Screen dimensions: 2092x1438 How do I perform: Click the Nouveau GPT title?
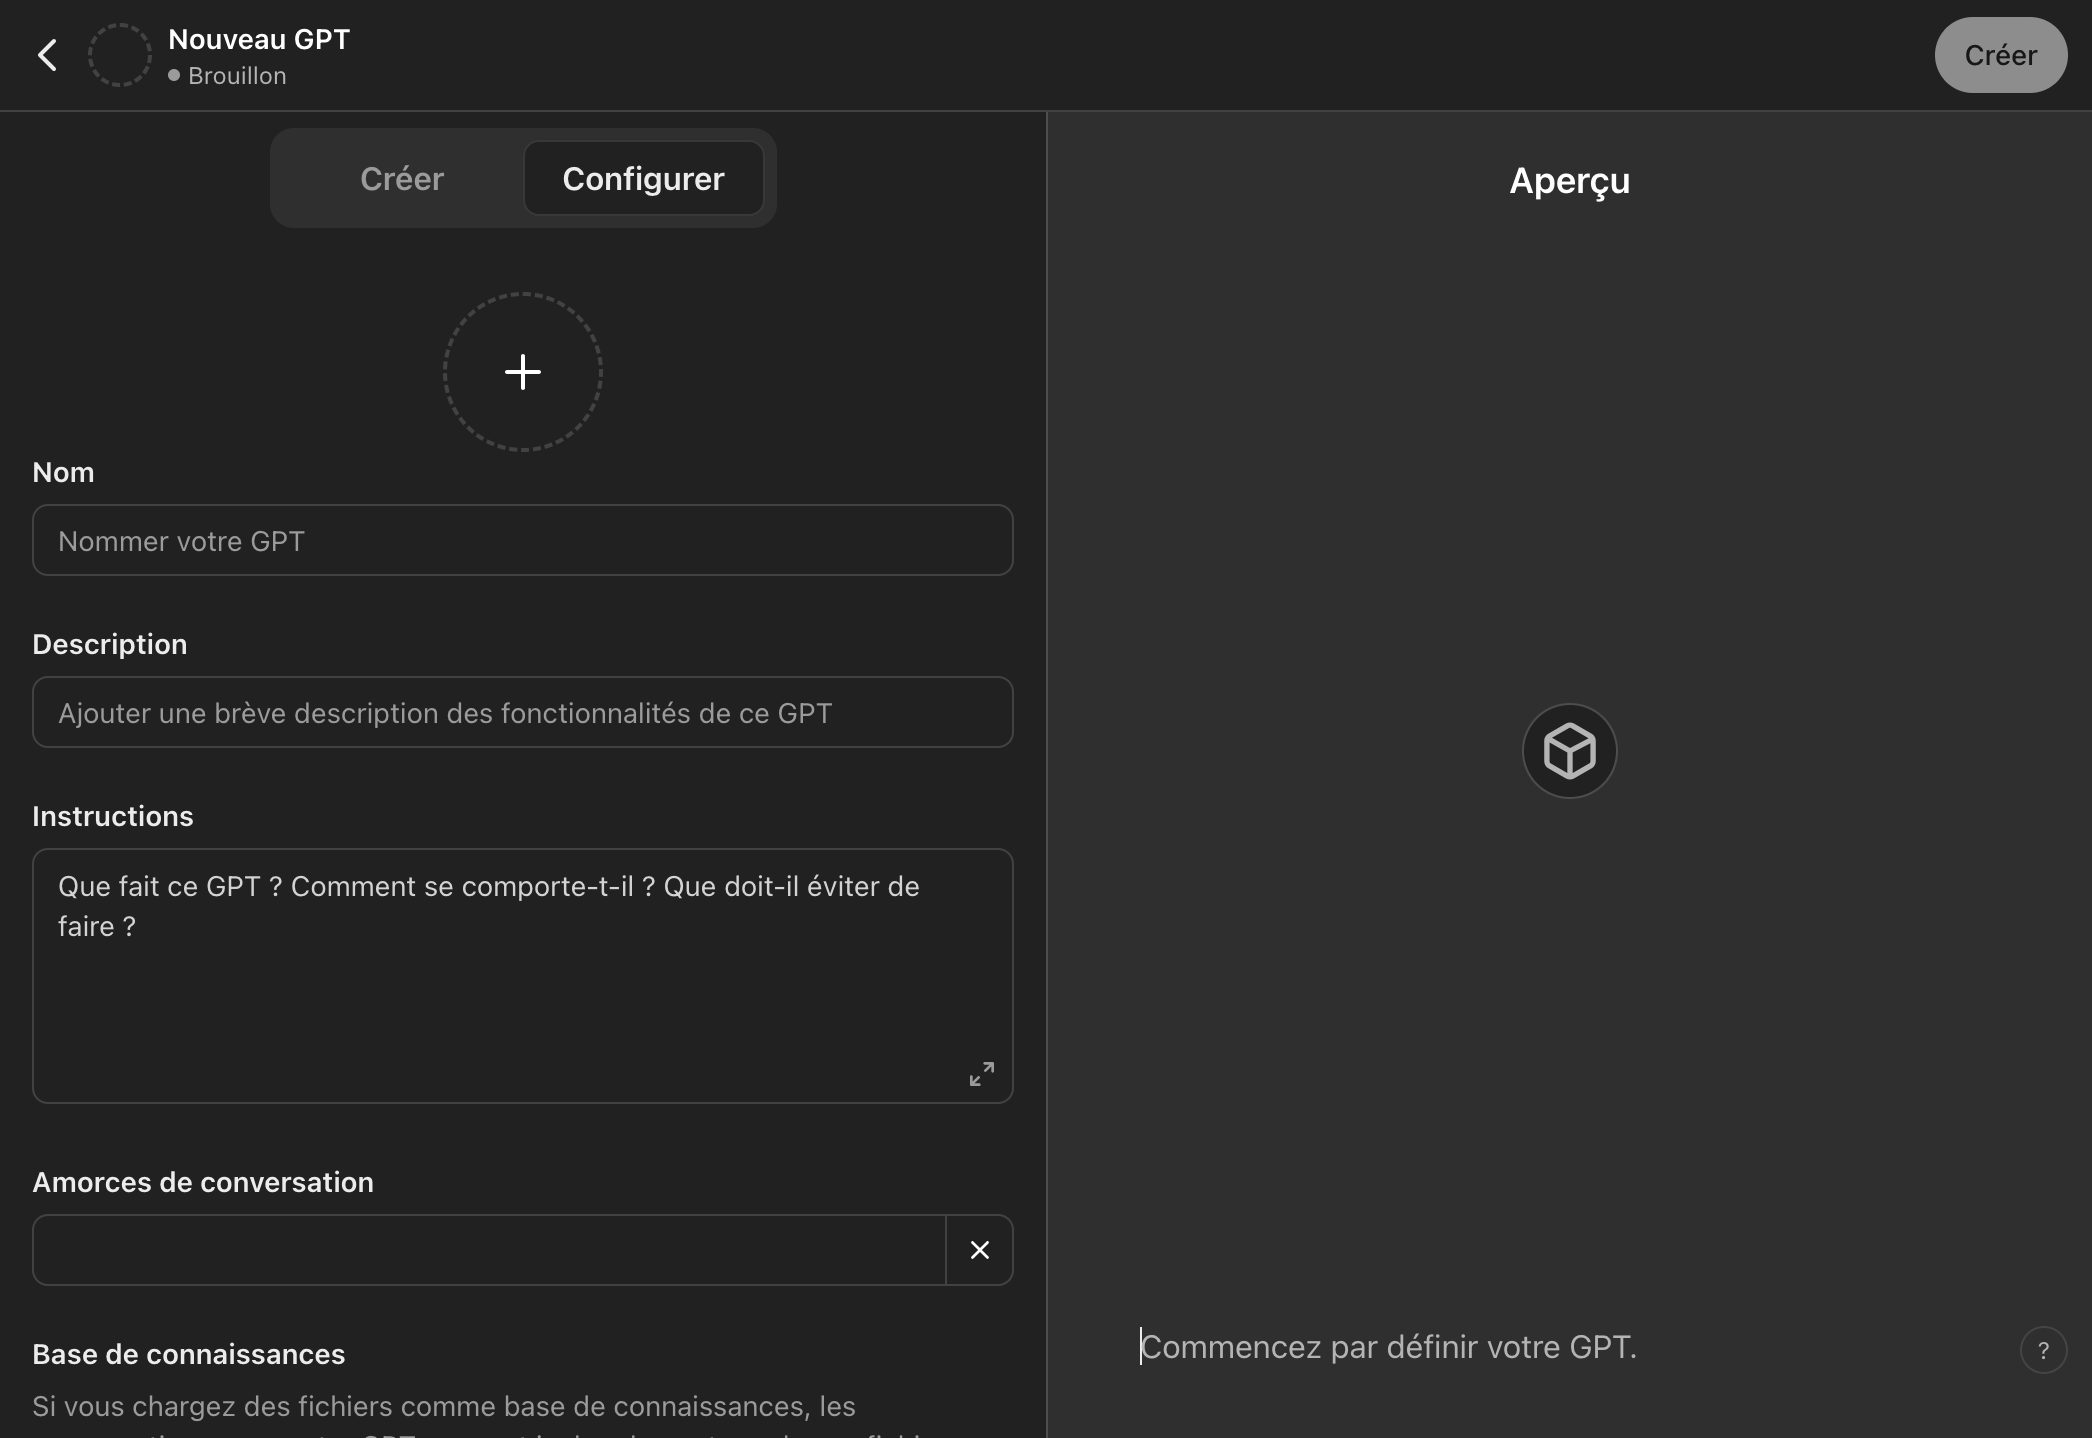[x=259, y=39]
